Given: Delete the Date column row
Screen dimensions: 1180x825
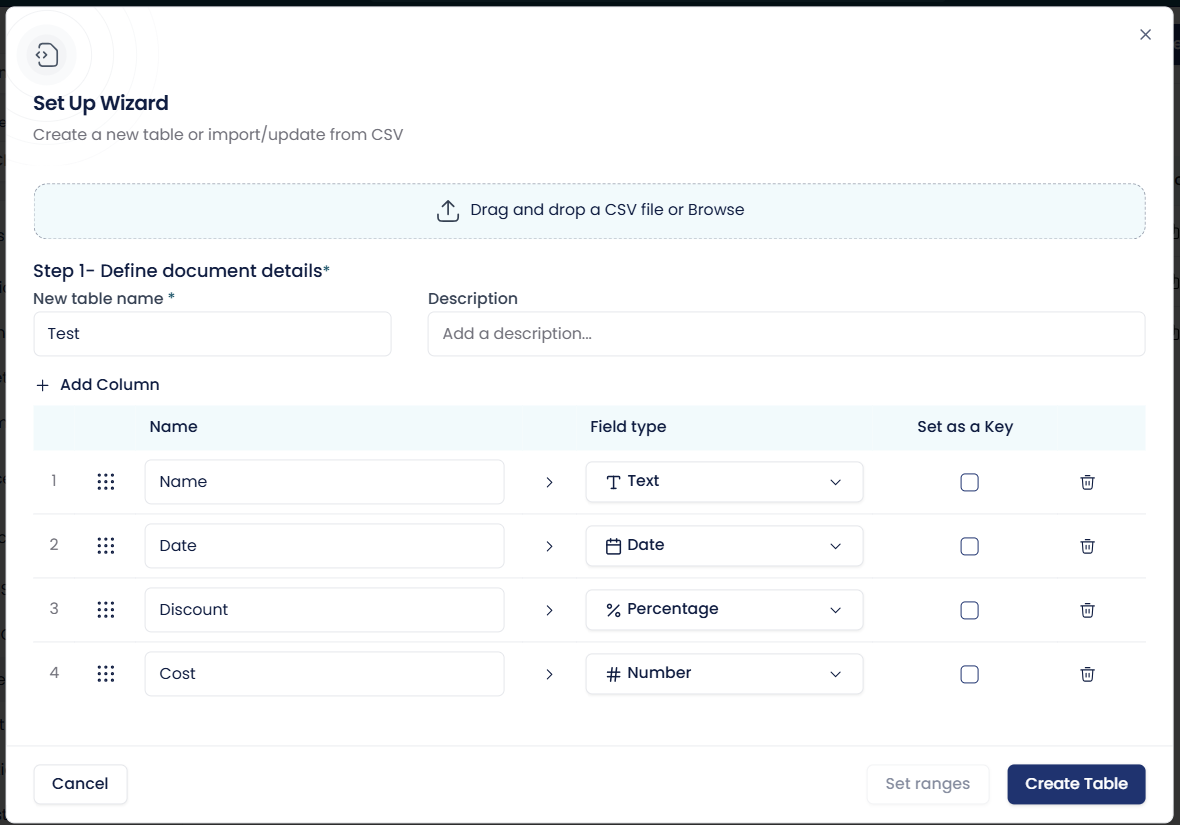Looking at the screenshot, I should [x=1087, y=546].
